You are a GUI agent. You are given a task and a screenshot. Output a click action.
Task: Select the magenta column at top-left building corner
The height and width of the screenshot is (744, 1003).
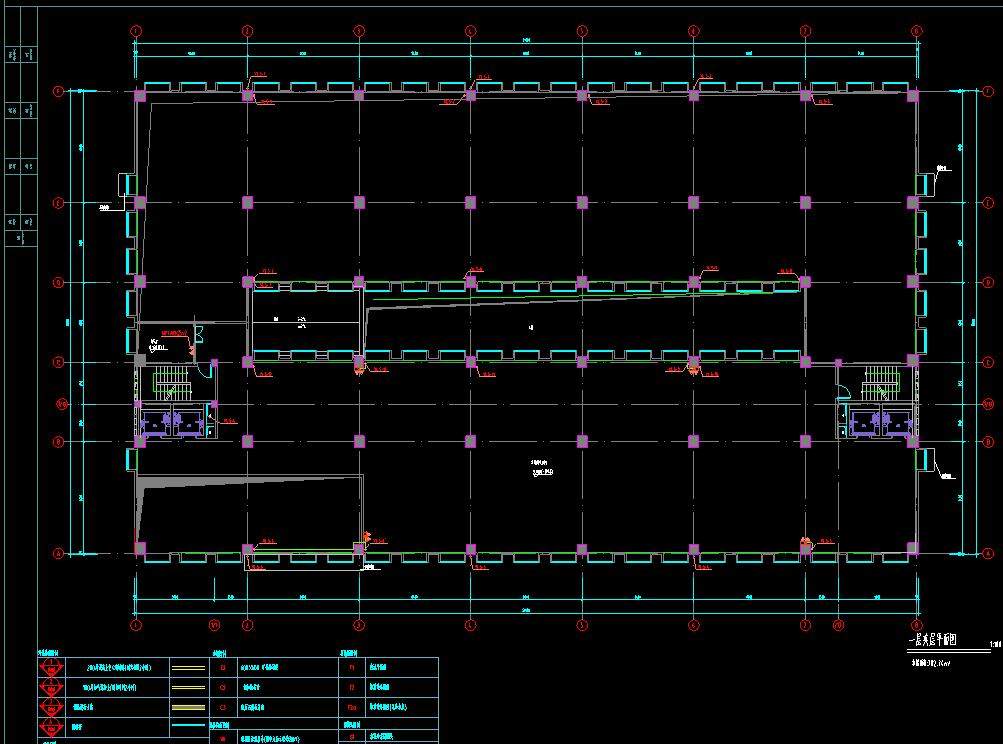click(140, 95)
